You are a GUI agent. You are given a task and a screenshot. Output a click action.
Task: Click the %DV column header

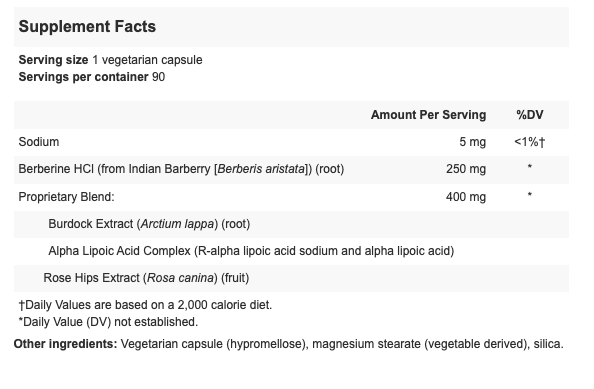530,115
